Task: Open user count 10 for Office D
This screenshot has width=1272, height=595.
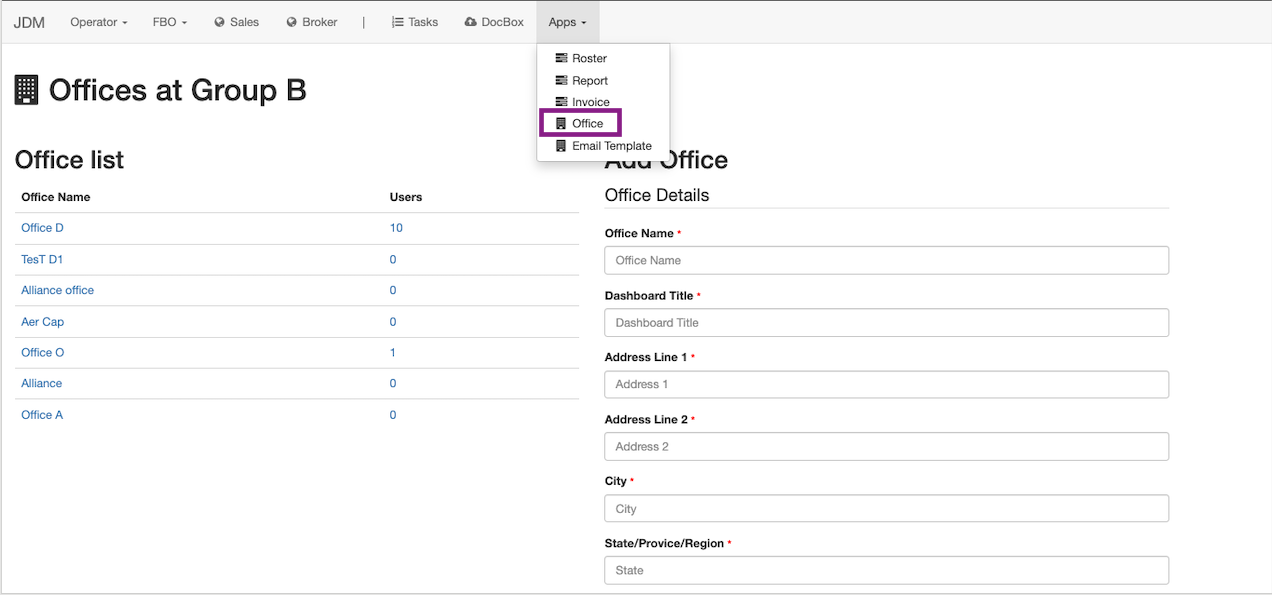Action: tap(396, 228)
